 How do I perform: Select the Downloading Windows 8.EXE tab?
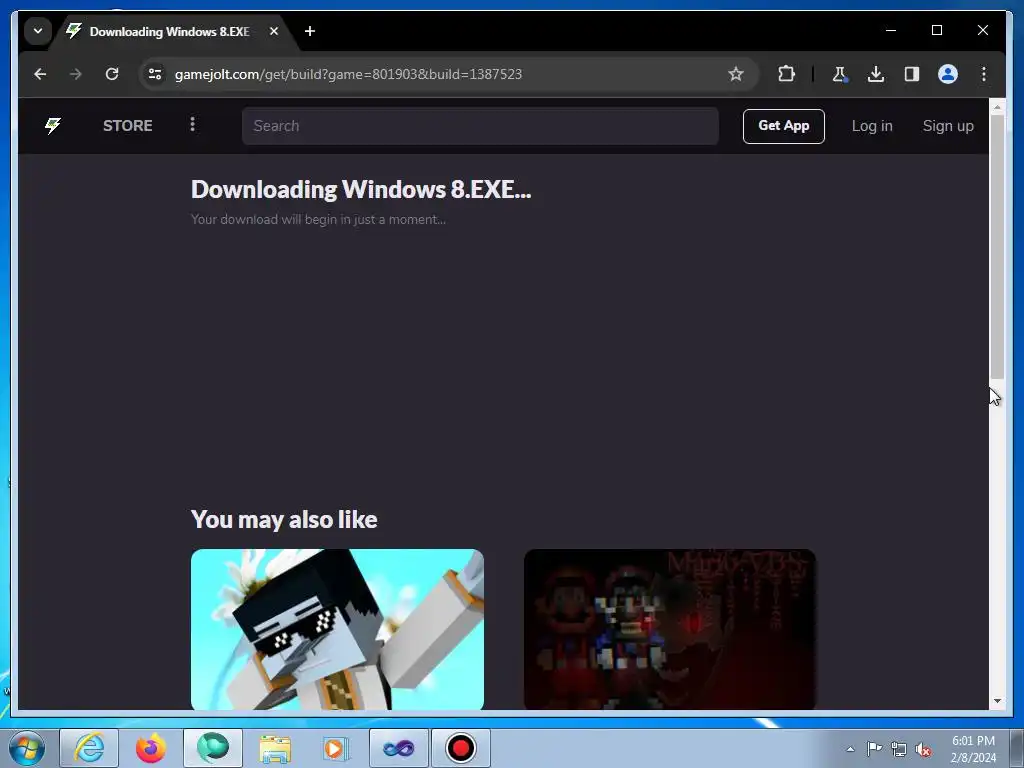pyautogui.click(x=169, y=31)
